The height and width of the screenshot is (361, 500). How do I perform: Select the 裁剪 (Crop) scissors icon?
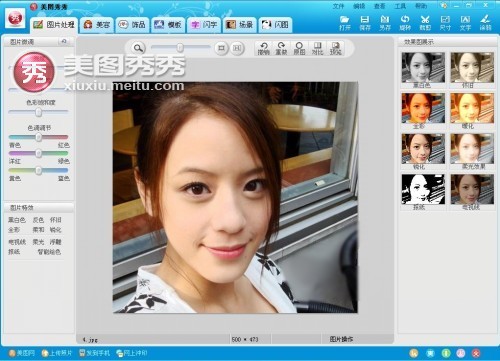(425, 23)
